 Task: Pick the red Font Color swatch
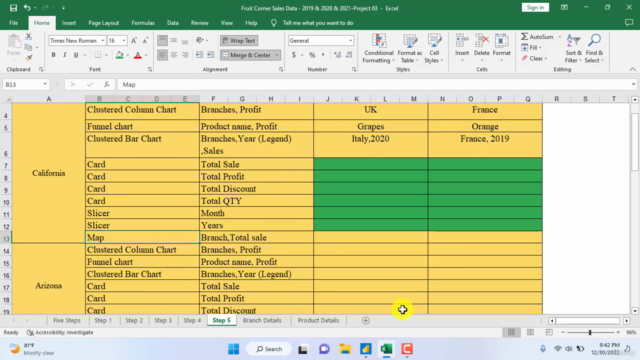click(138, 55)
